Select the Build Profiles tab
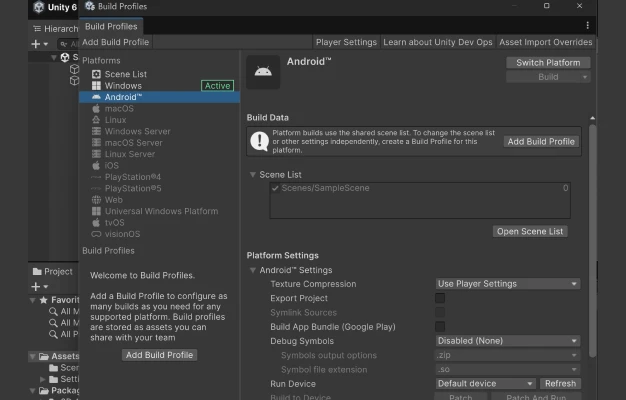 click(111, 26)
